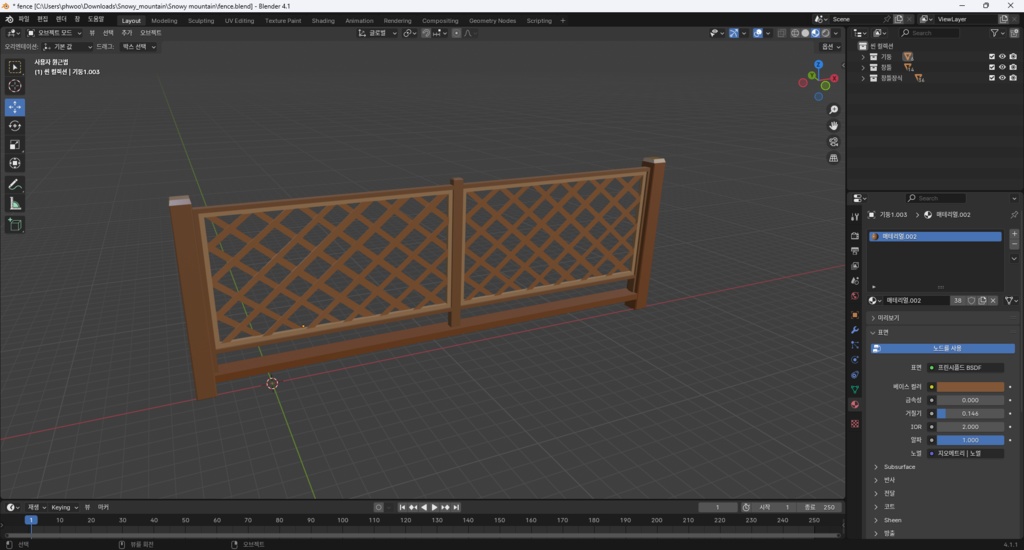Toggle the camera view icon
Screen dimensions: 1024x550
coord(833,142)
